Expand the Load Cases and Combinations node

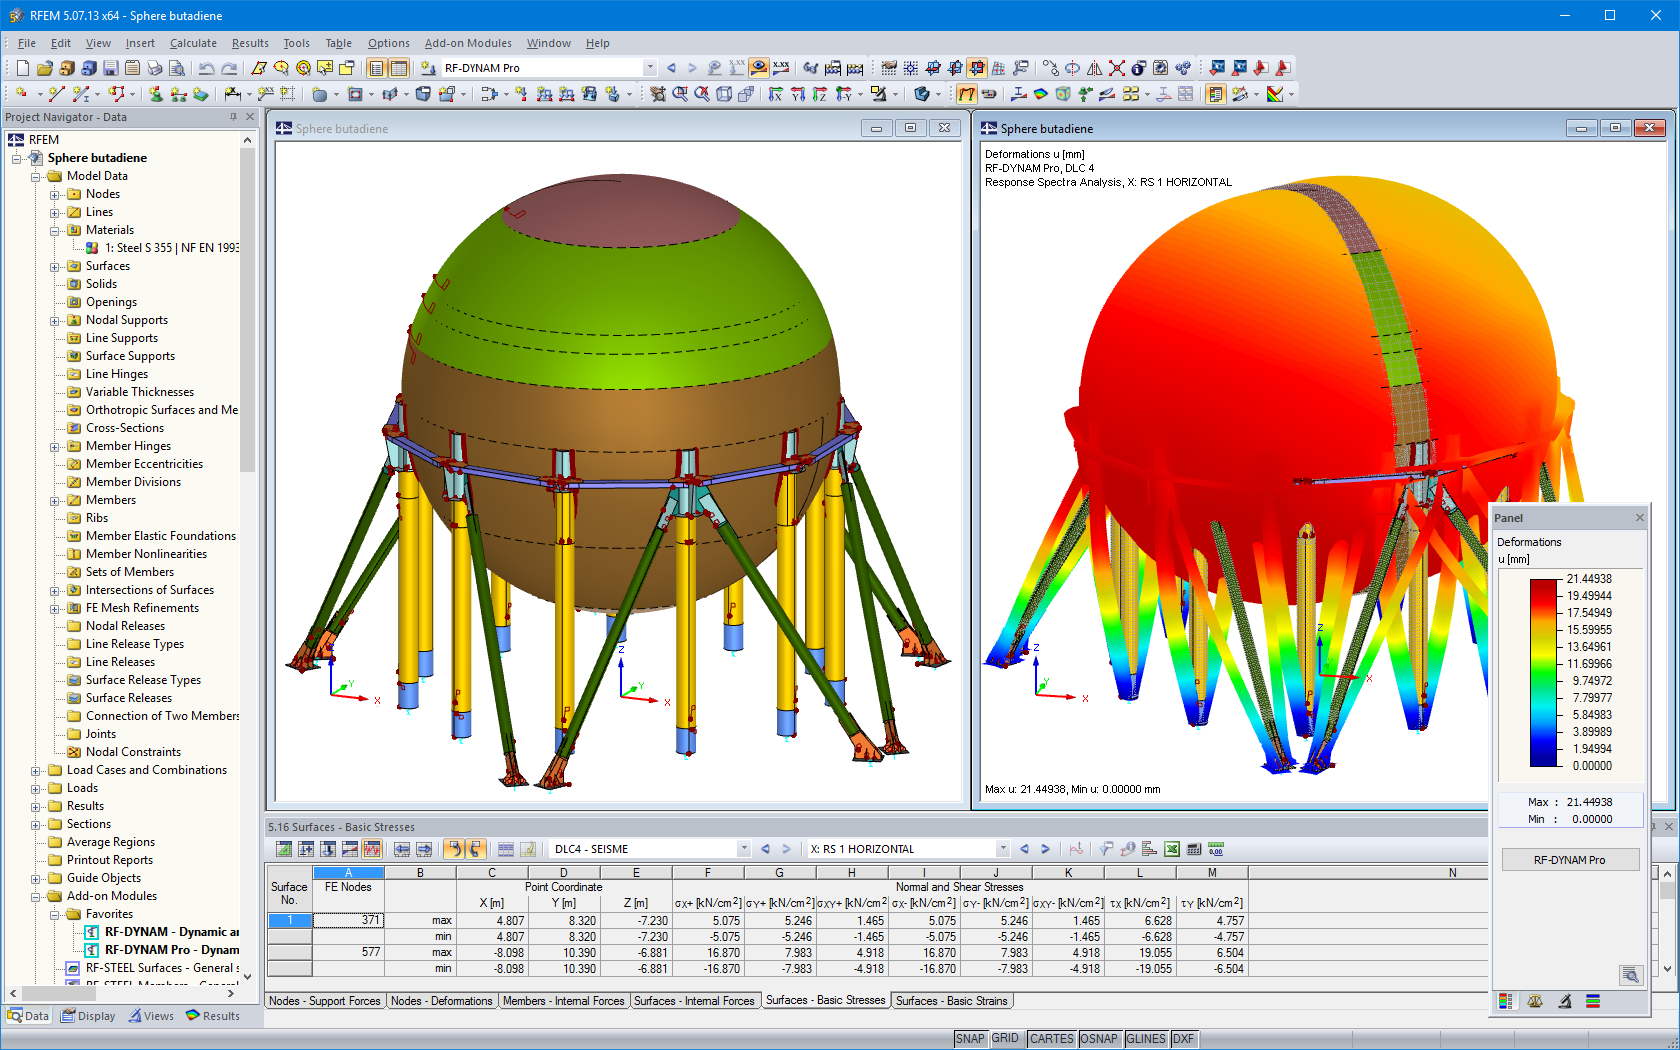pyautogui.click(x=34, y=770)
